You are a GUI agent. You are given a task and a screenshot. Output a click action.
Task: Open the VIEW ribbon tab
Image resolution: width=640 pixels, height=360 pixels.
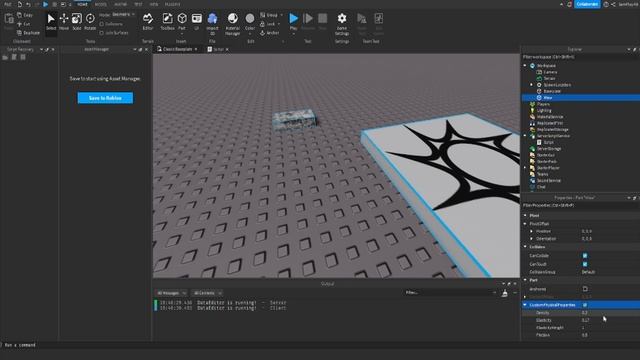pos(153,4)
